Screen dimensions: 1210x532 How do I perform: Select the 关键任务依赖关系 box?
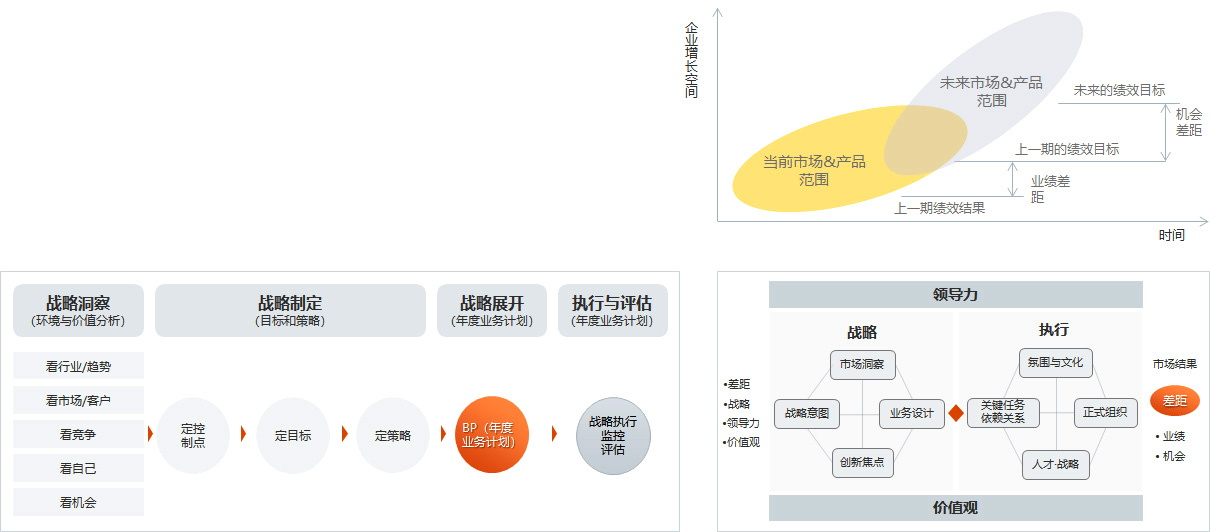tap(1003, 412)
